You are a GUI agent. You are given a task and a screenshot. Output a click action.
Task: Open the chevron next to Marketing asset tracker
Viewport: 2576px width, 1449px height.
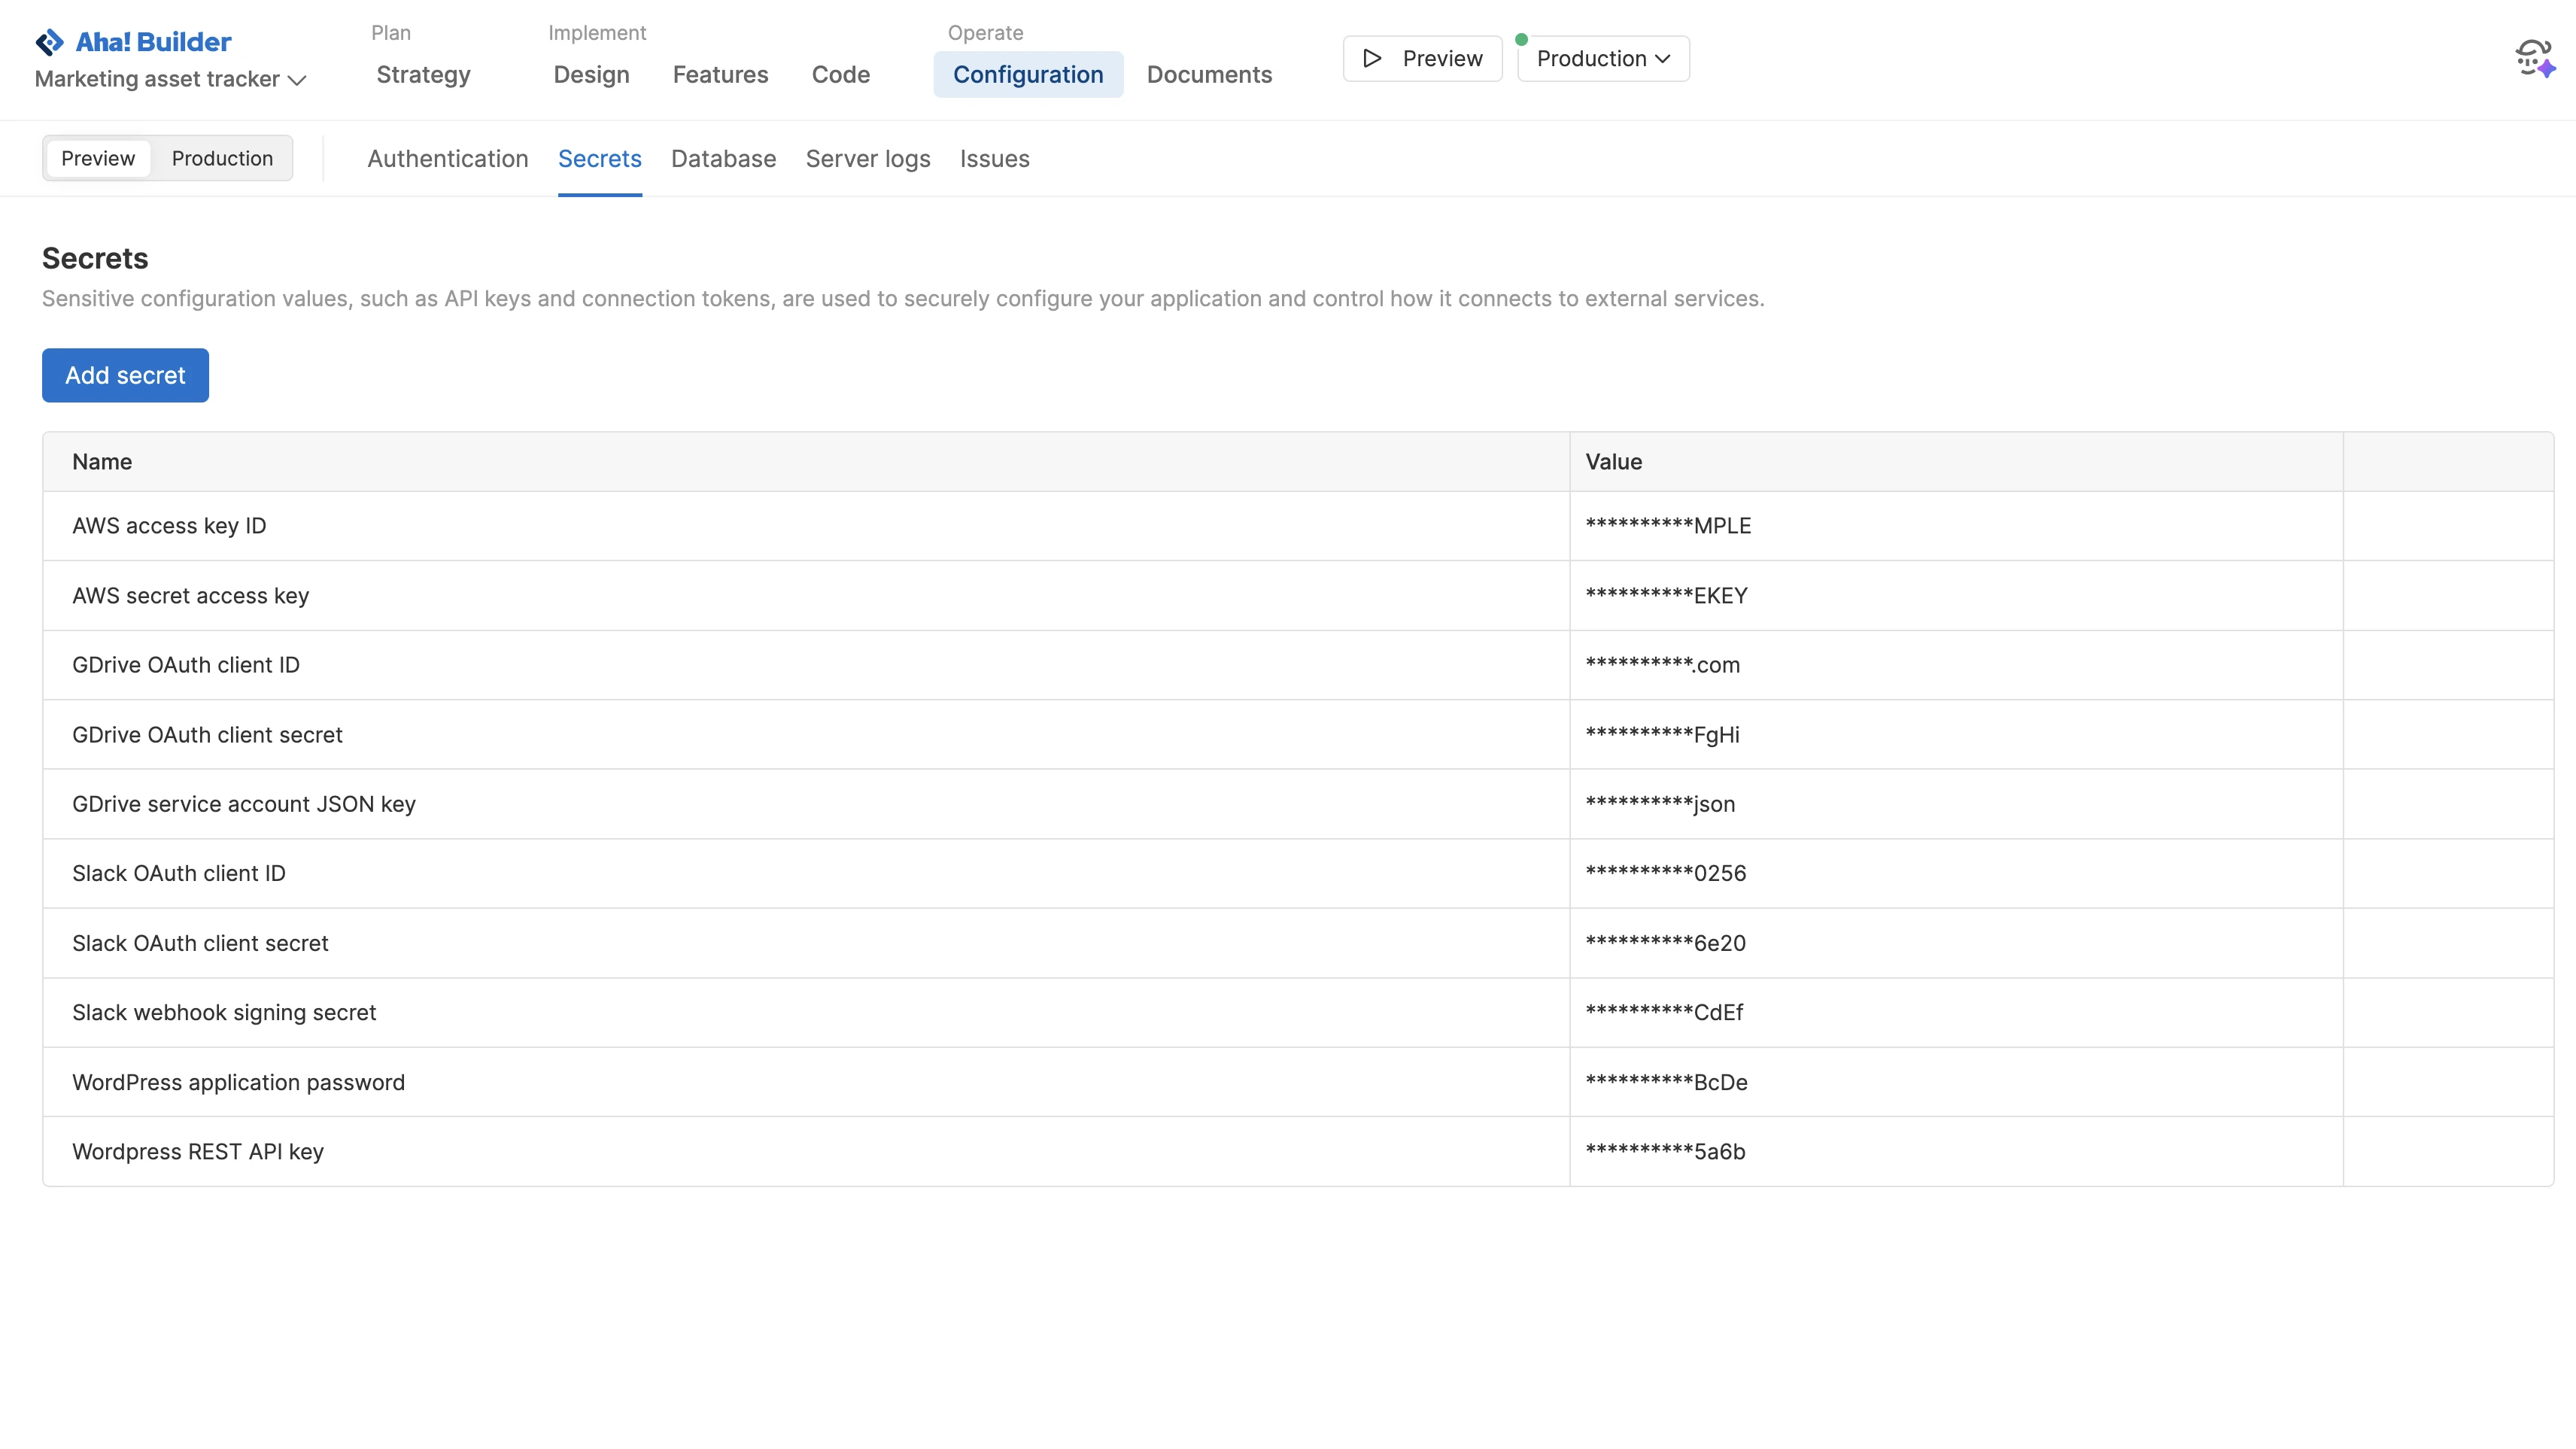[x=297, y=81]
